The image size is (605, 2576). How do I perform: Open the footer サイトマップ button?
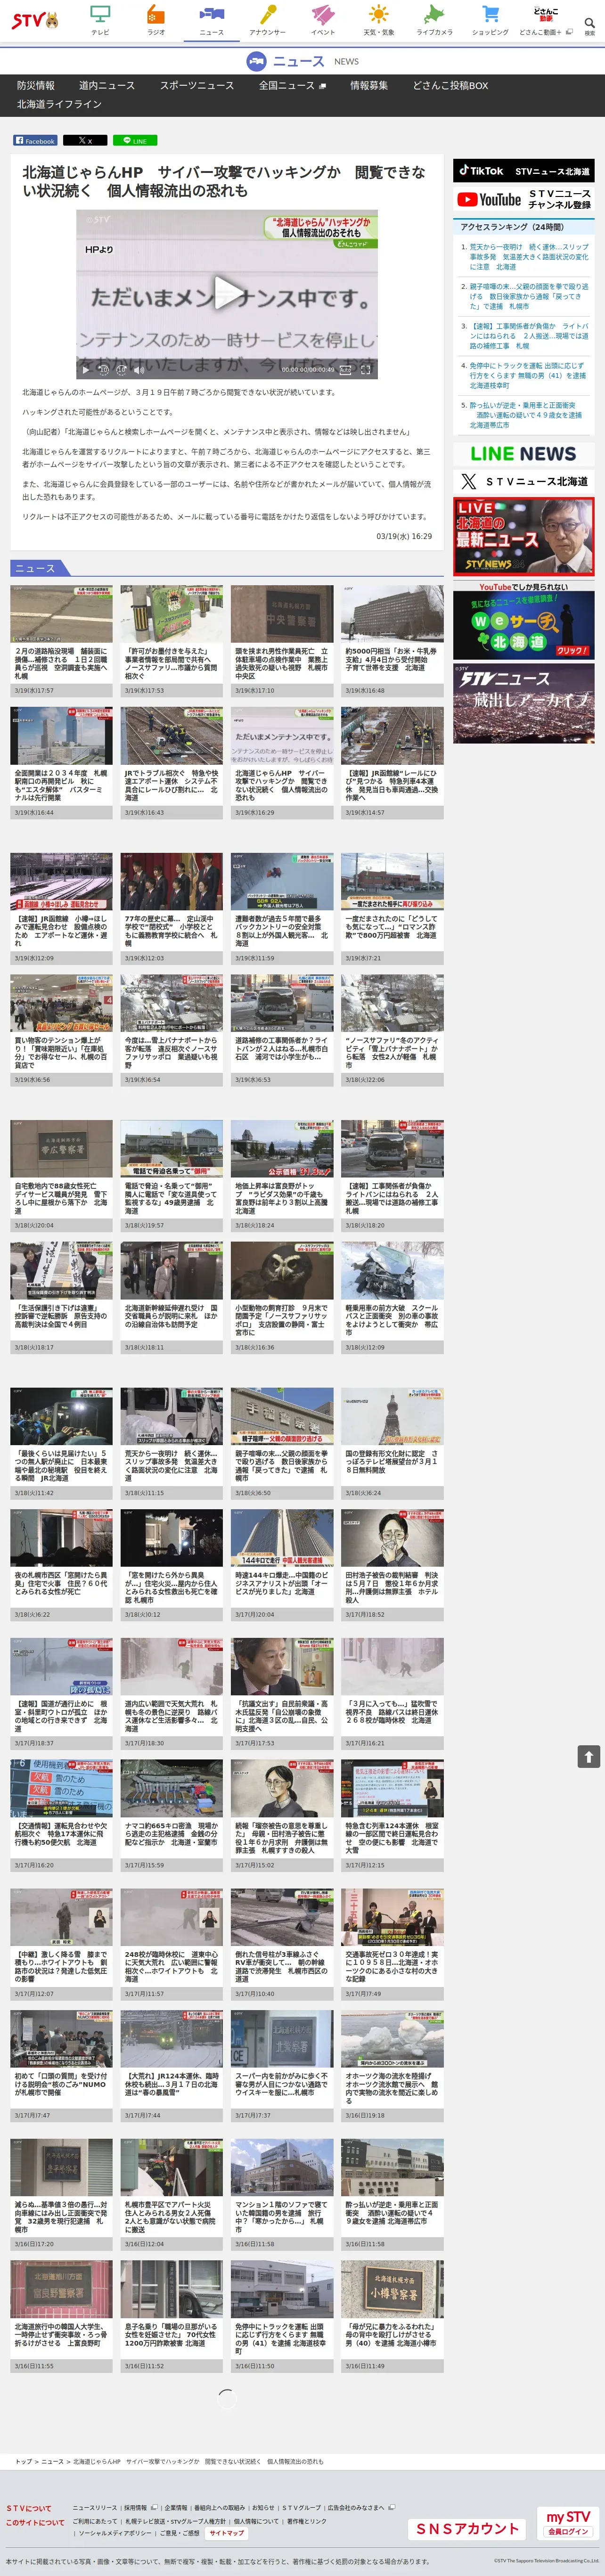pyautogui.click(x=226, y=2533)
